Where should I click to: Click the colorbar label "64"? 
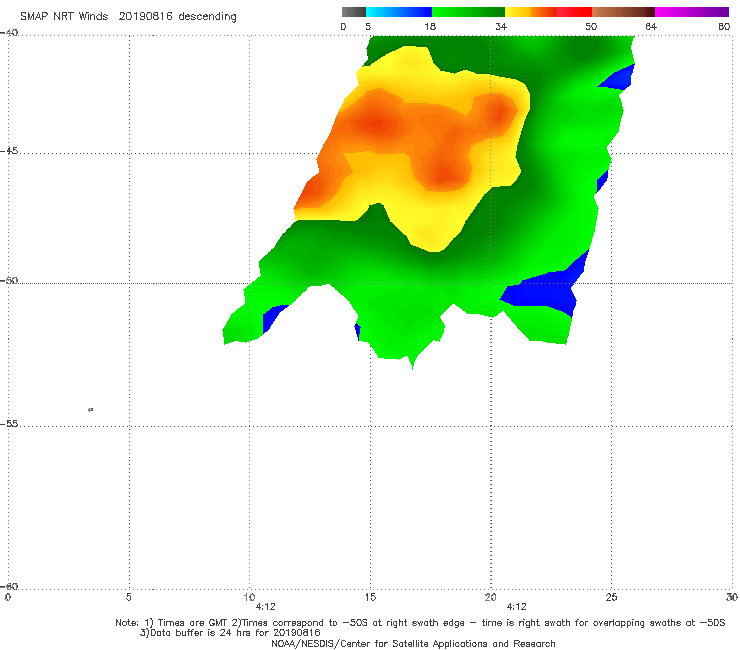[x=651, y=26]
